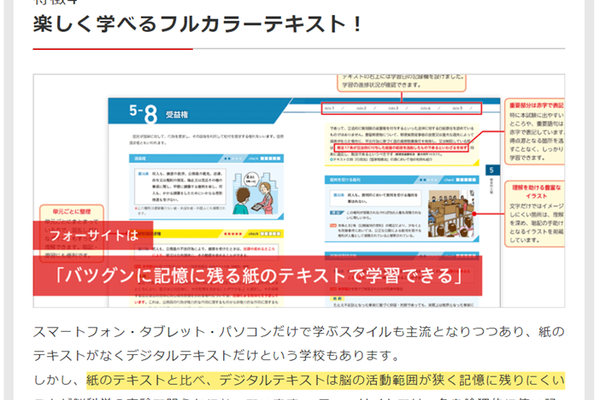This screenshot has width=600, height=400.
Task: Click the study-date record row at page top
Action: (401, 108)
